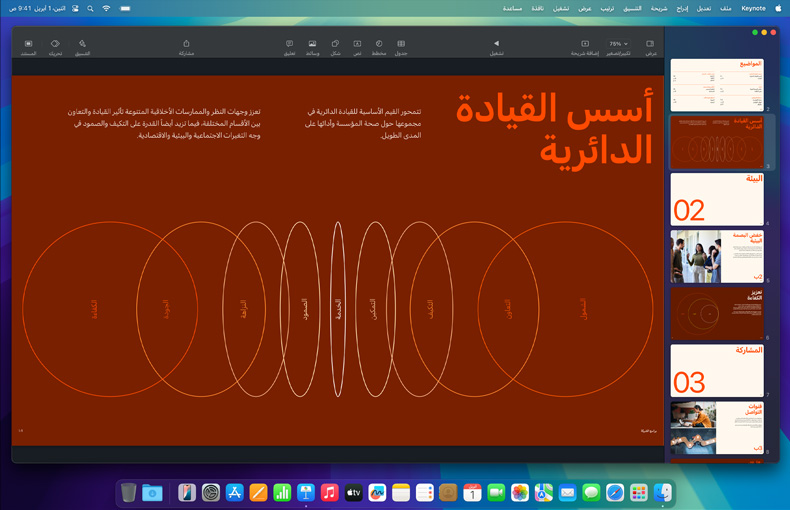This screenshot has width=790, height=510.
Task: Play the slideshow with تشغيل button
Action: [496, 46]
